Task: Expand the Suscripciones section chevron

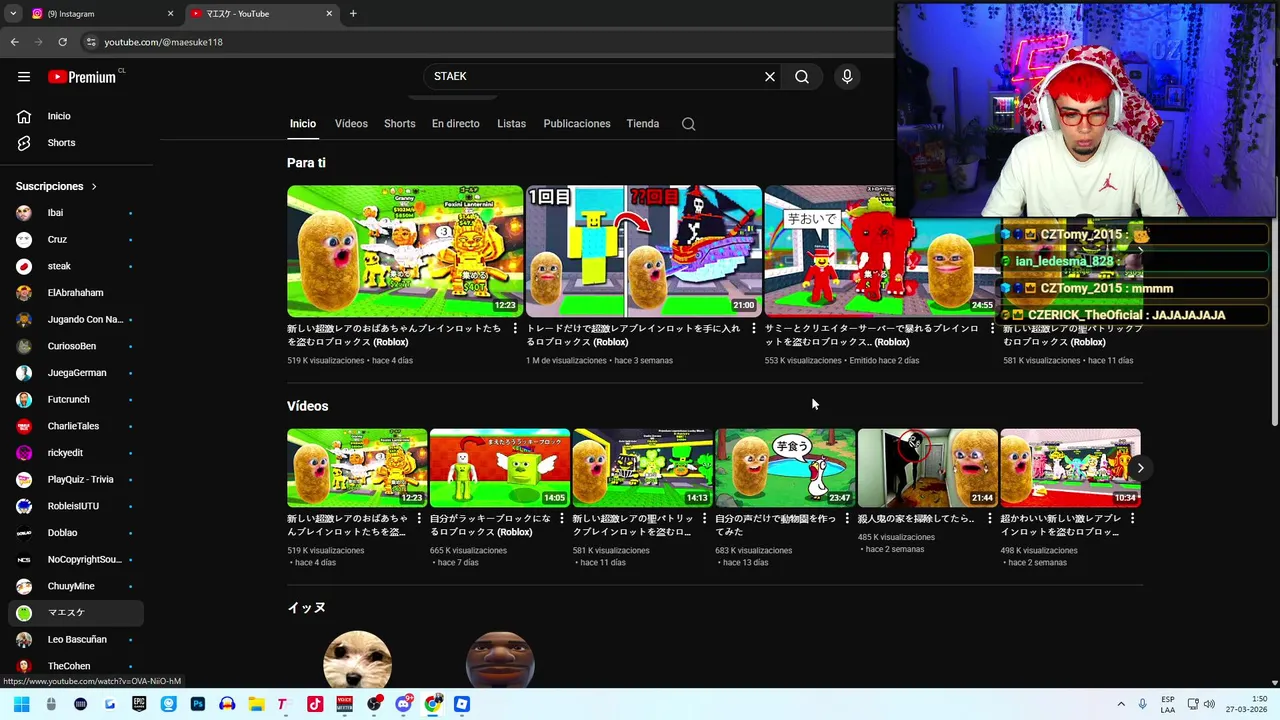Action: (x=94, y=187)
